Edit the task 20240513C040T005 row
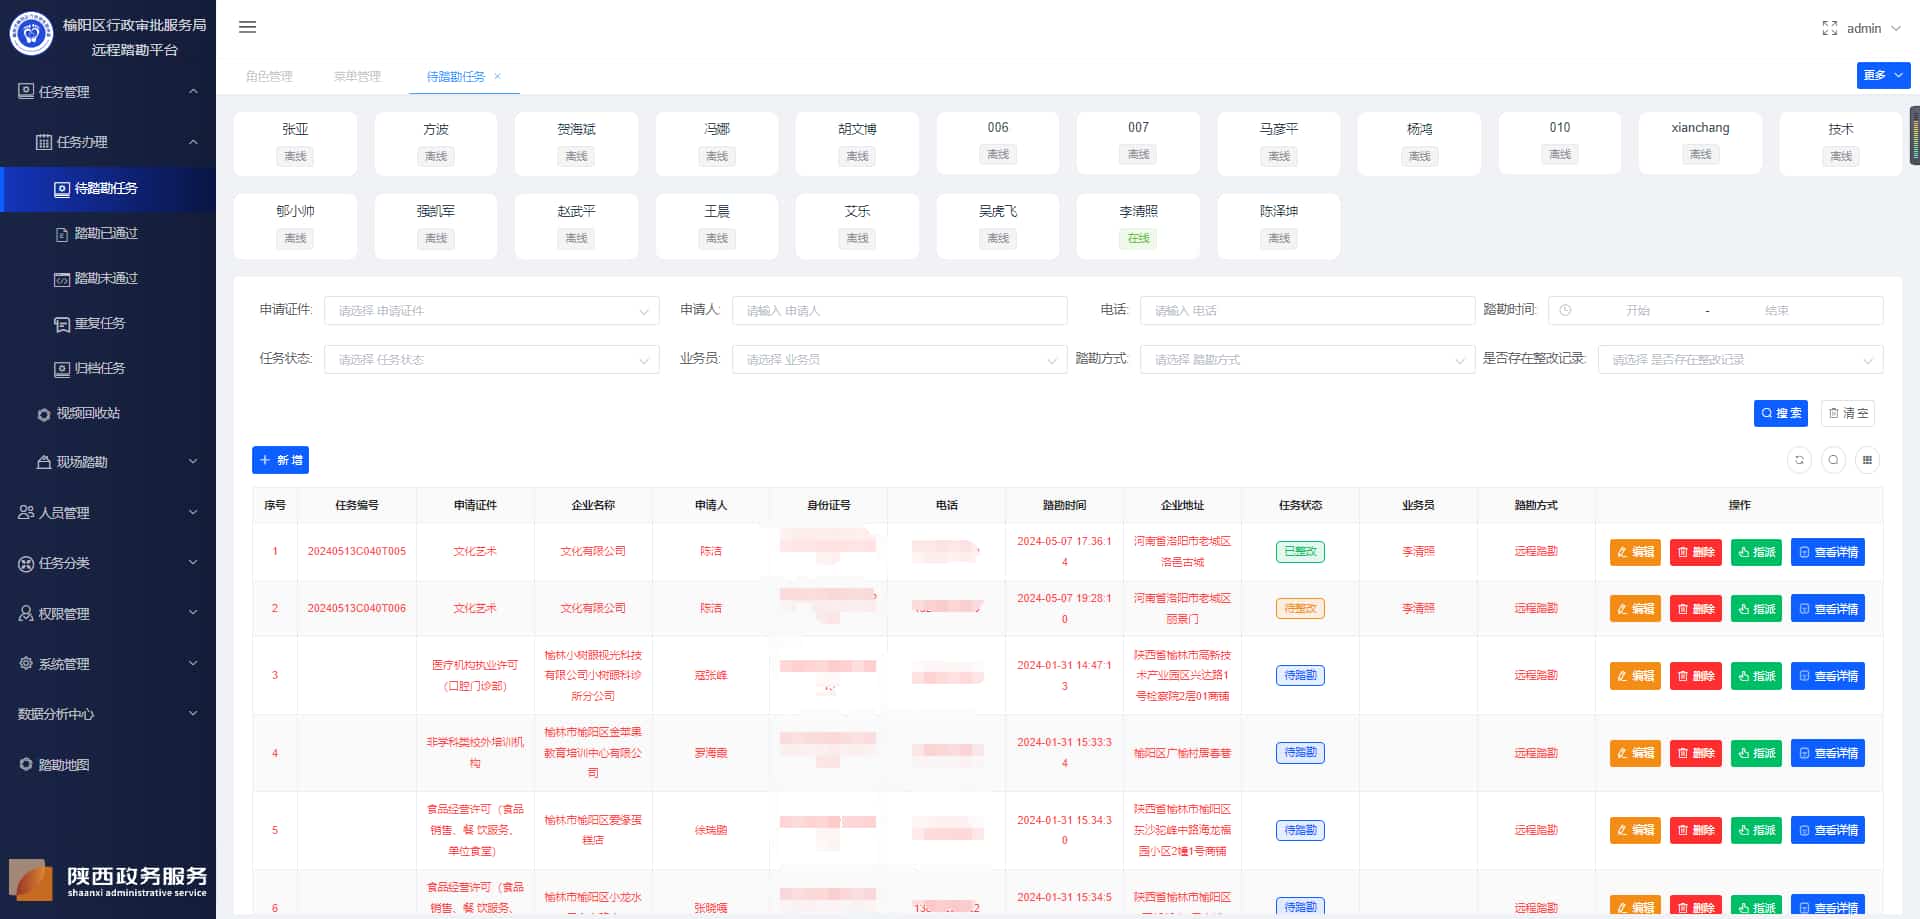1920x919 pixels. [1635, 552]
